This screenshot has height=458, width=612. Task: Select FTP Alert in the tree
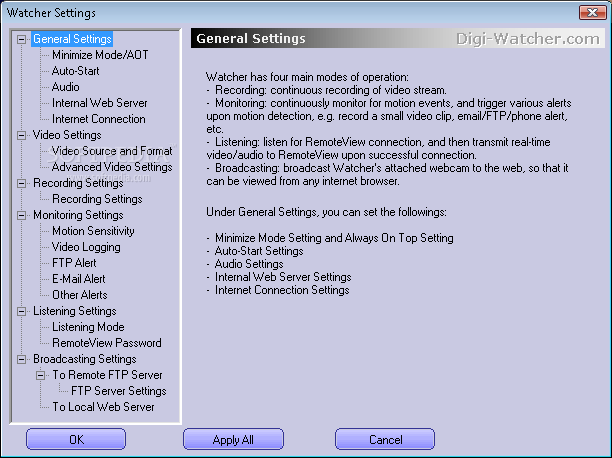(x=74, y=263)
